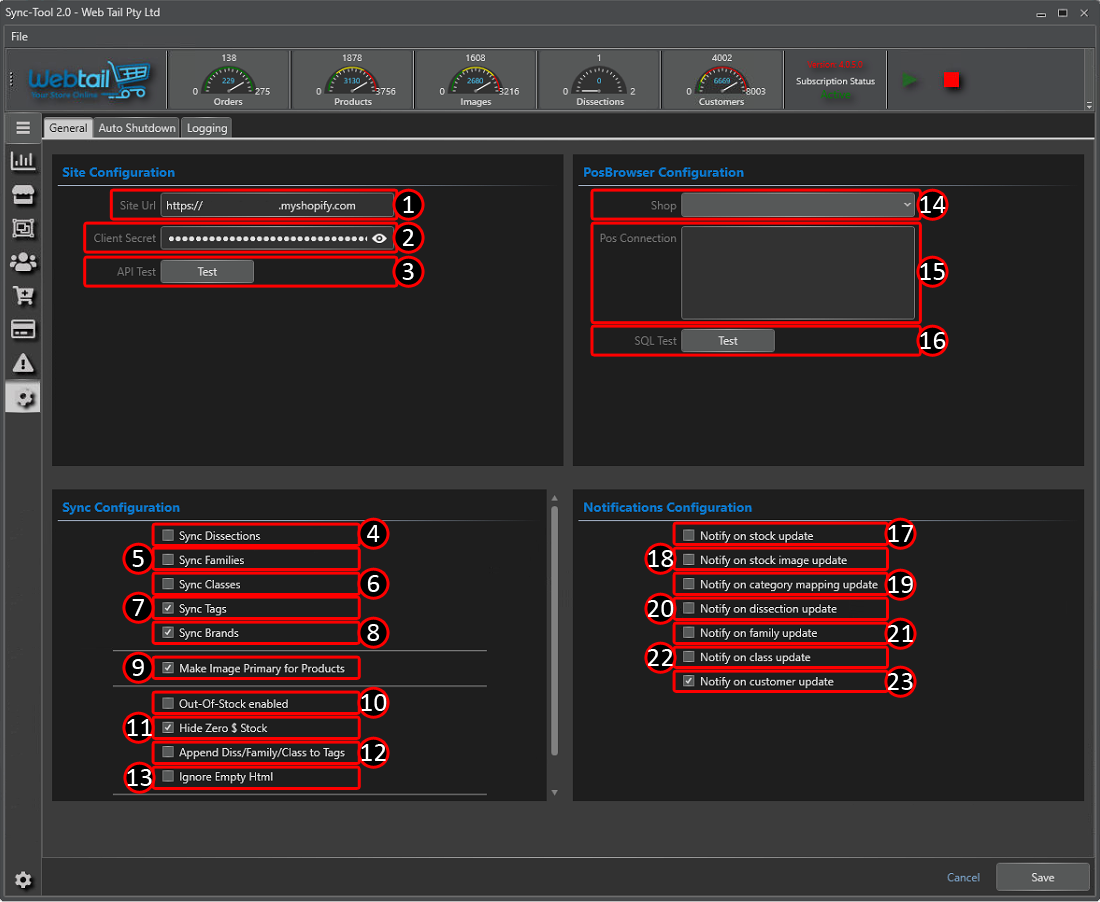Open the credit card payments icon
Viewport: 1100px width, 902px height.
click(22, 329)
